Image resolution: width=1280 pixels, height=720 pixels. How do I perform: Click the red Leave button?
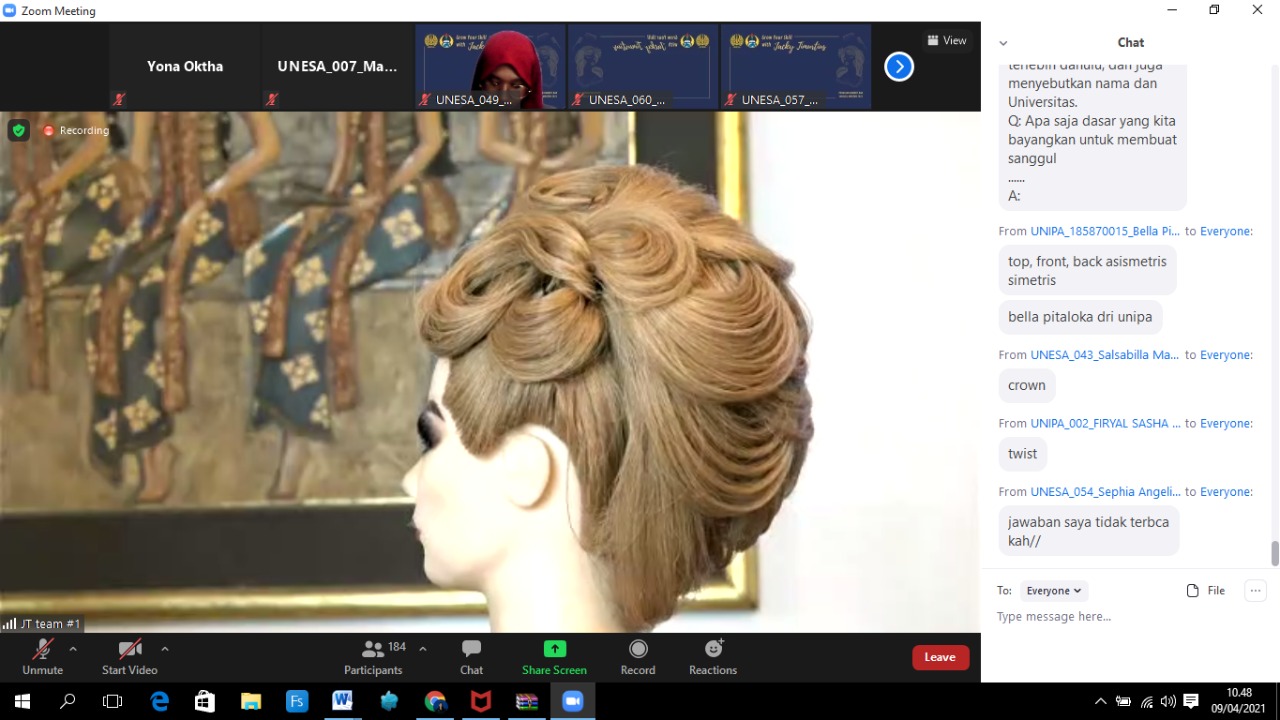(939, 657)
